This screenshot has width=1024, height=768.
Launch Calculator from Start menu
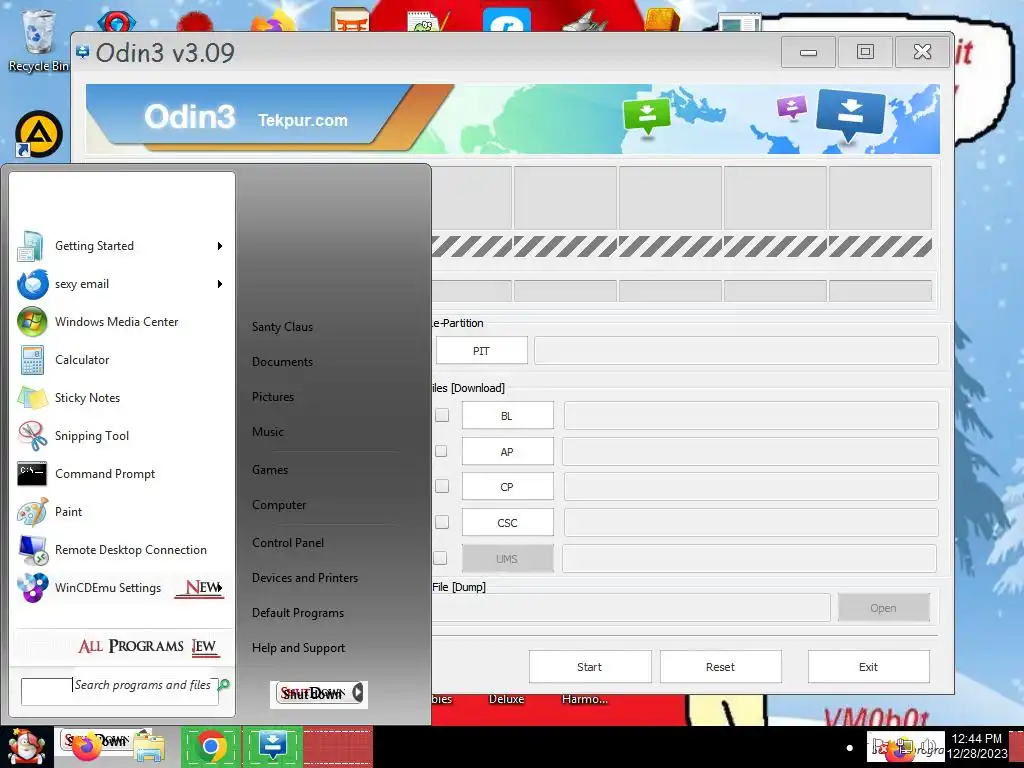click(x=121, y=360)
